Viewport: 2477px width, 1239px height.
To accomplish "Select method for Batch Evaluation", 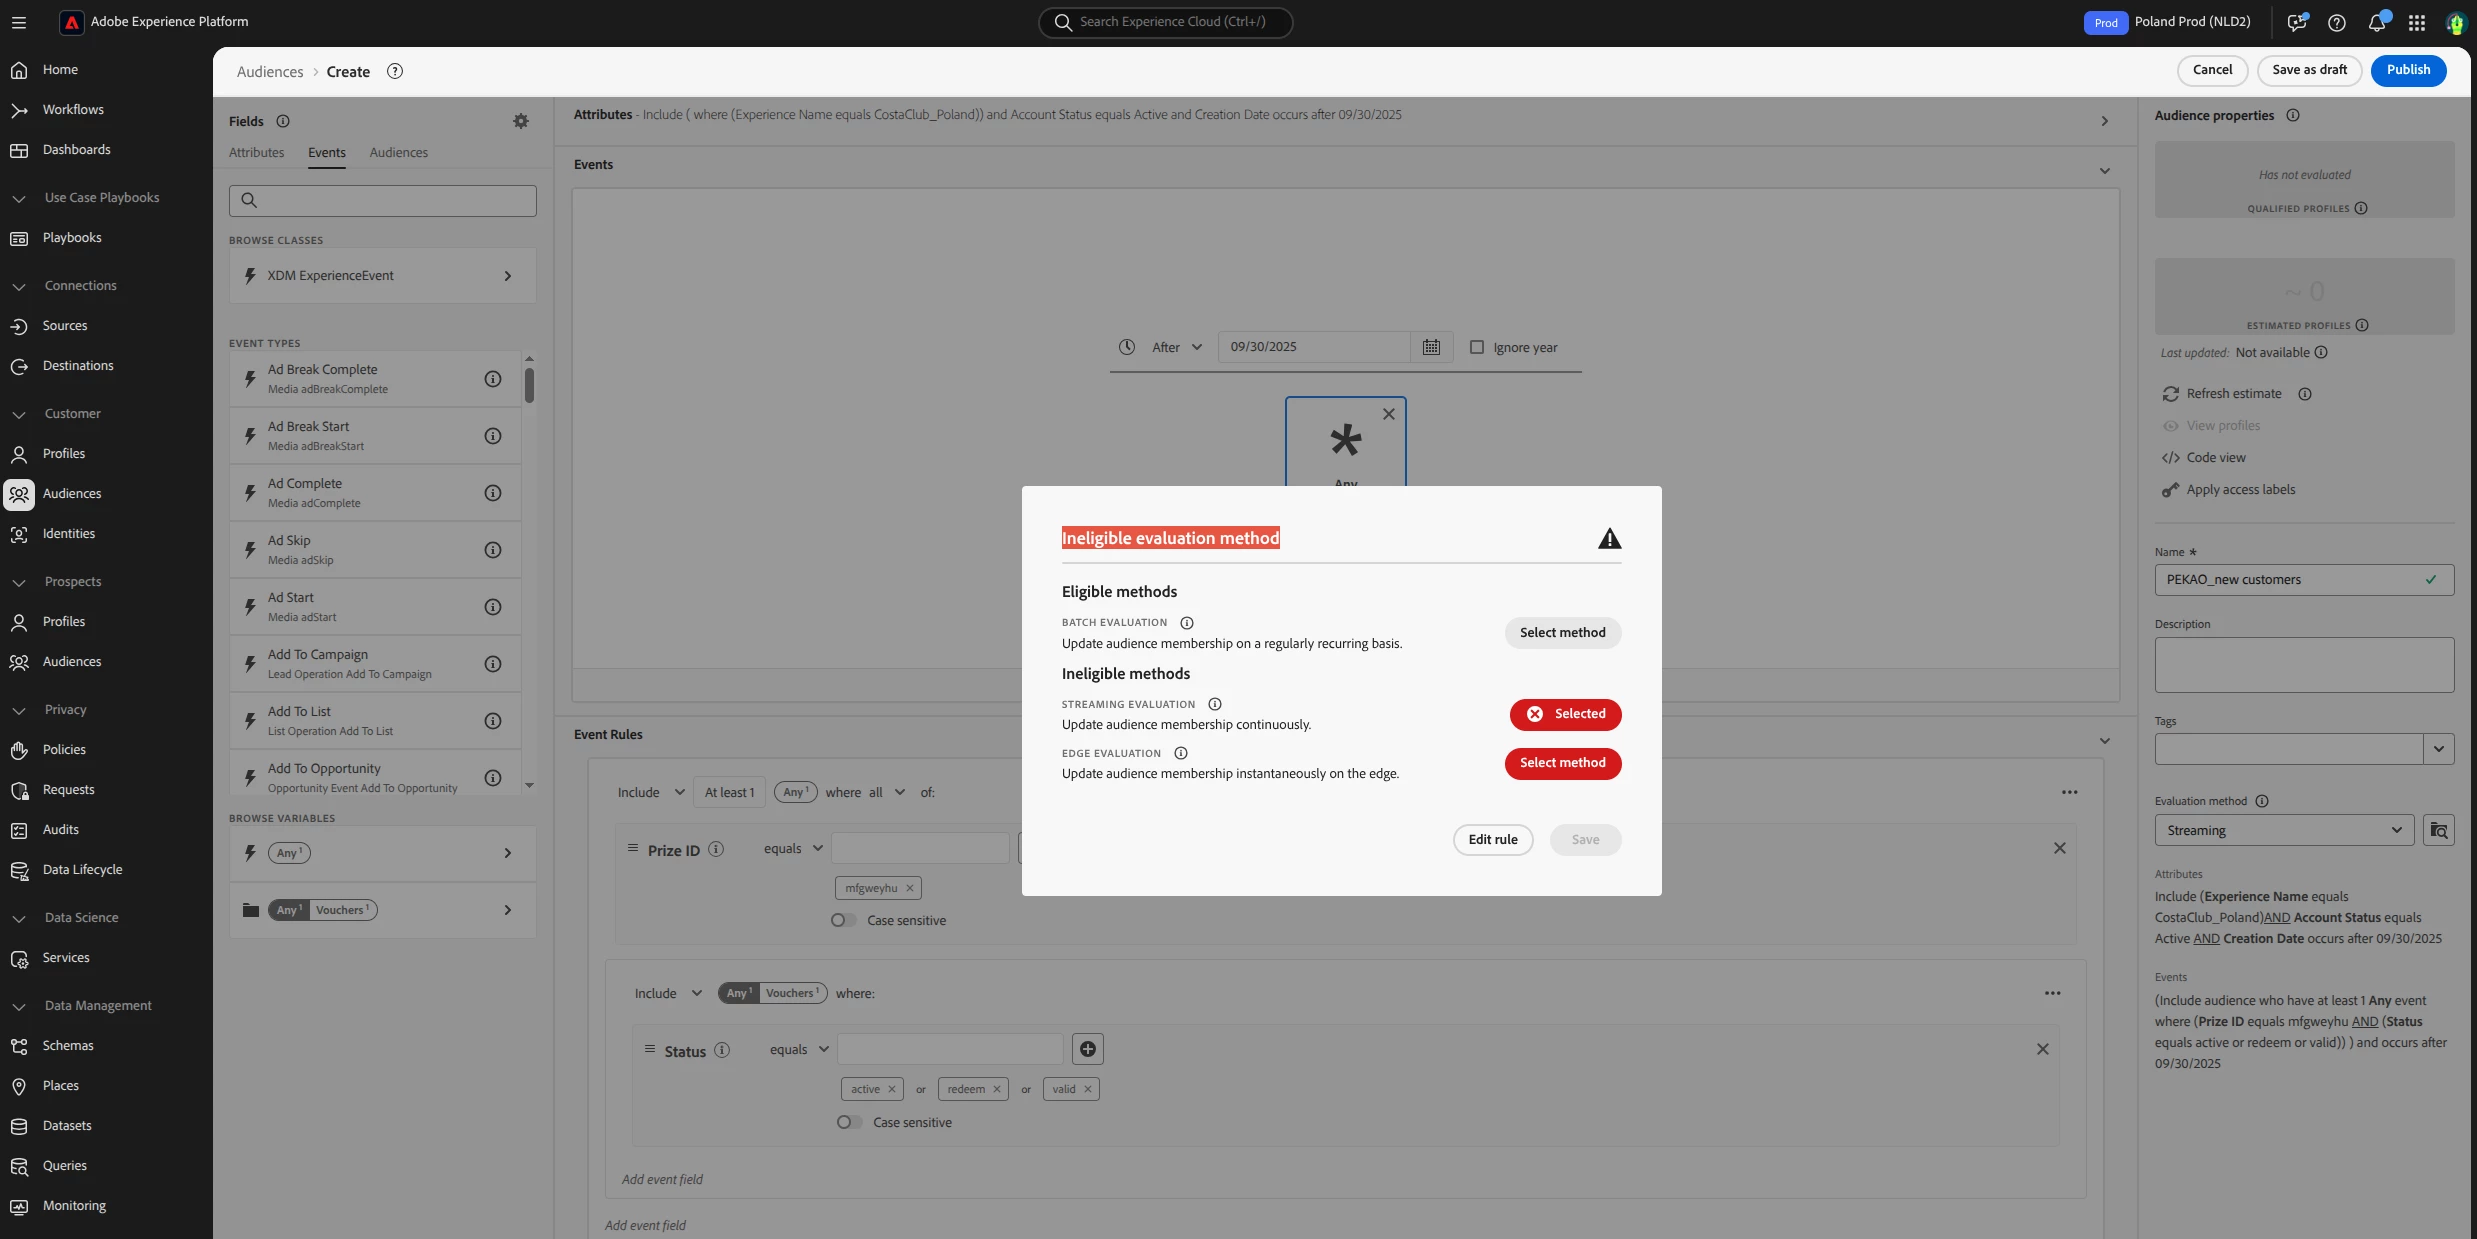I will (1562, 632).
